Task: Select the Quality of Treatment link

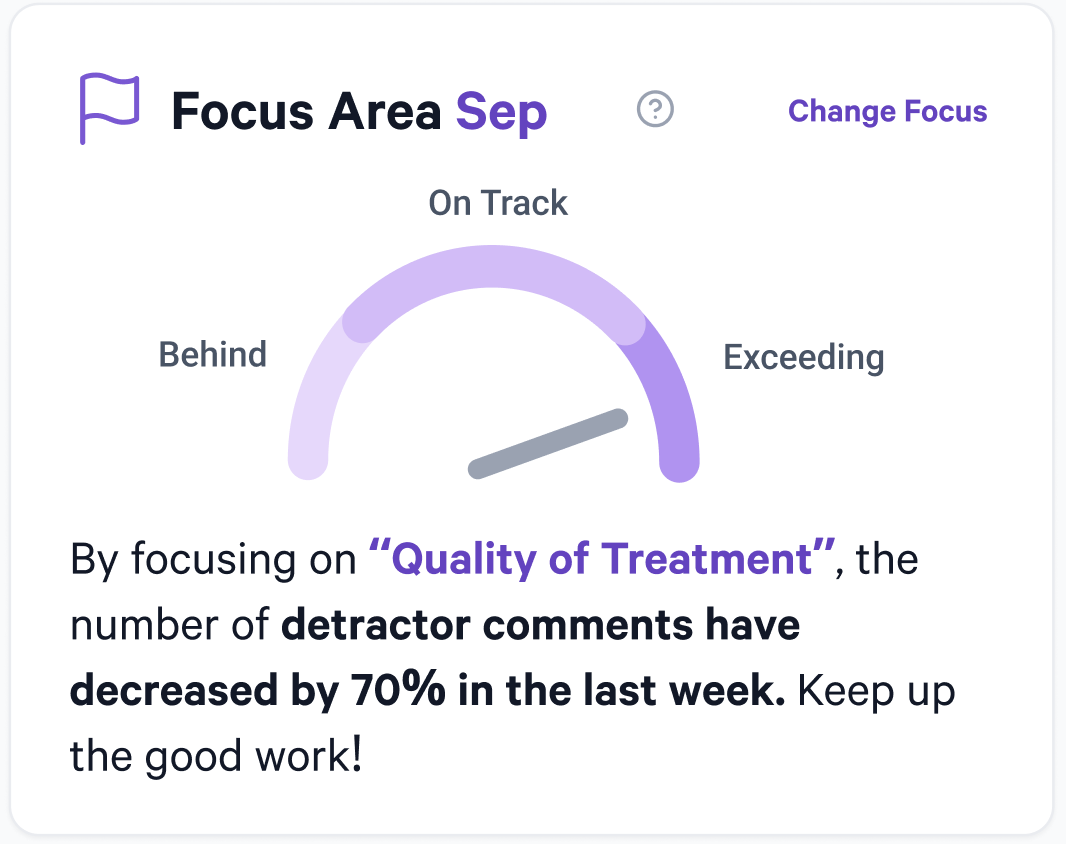Action: click(x=602, y=559)
